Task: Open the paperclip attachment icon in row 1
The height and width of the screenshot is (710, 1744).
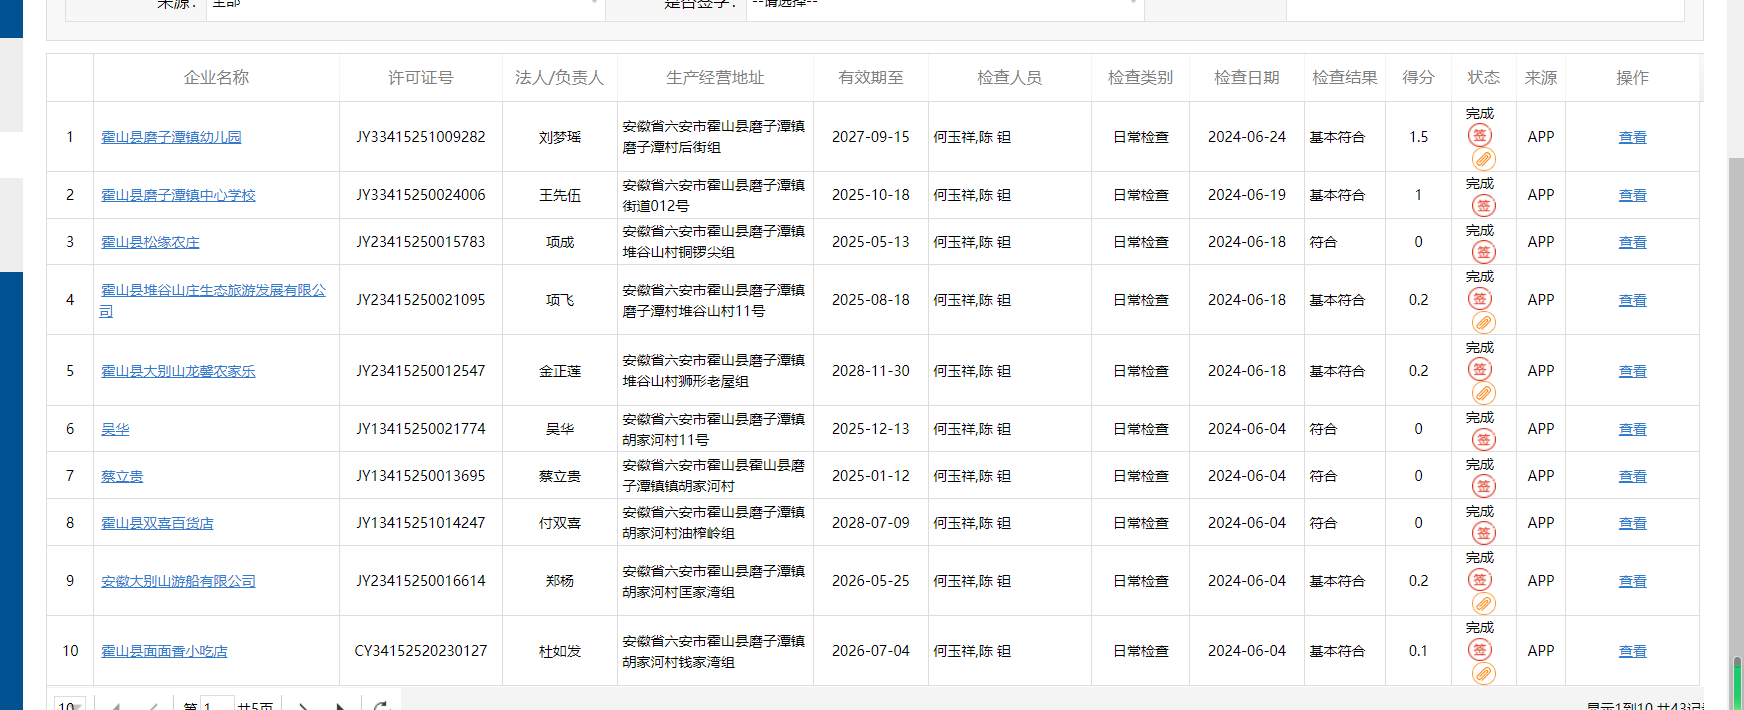Action: 1483,159
